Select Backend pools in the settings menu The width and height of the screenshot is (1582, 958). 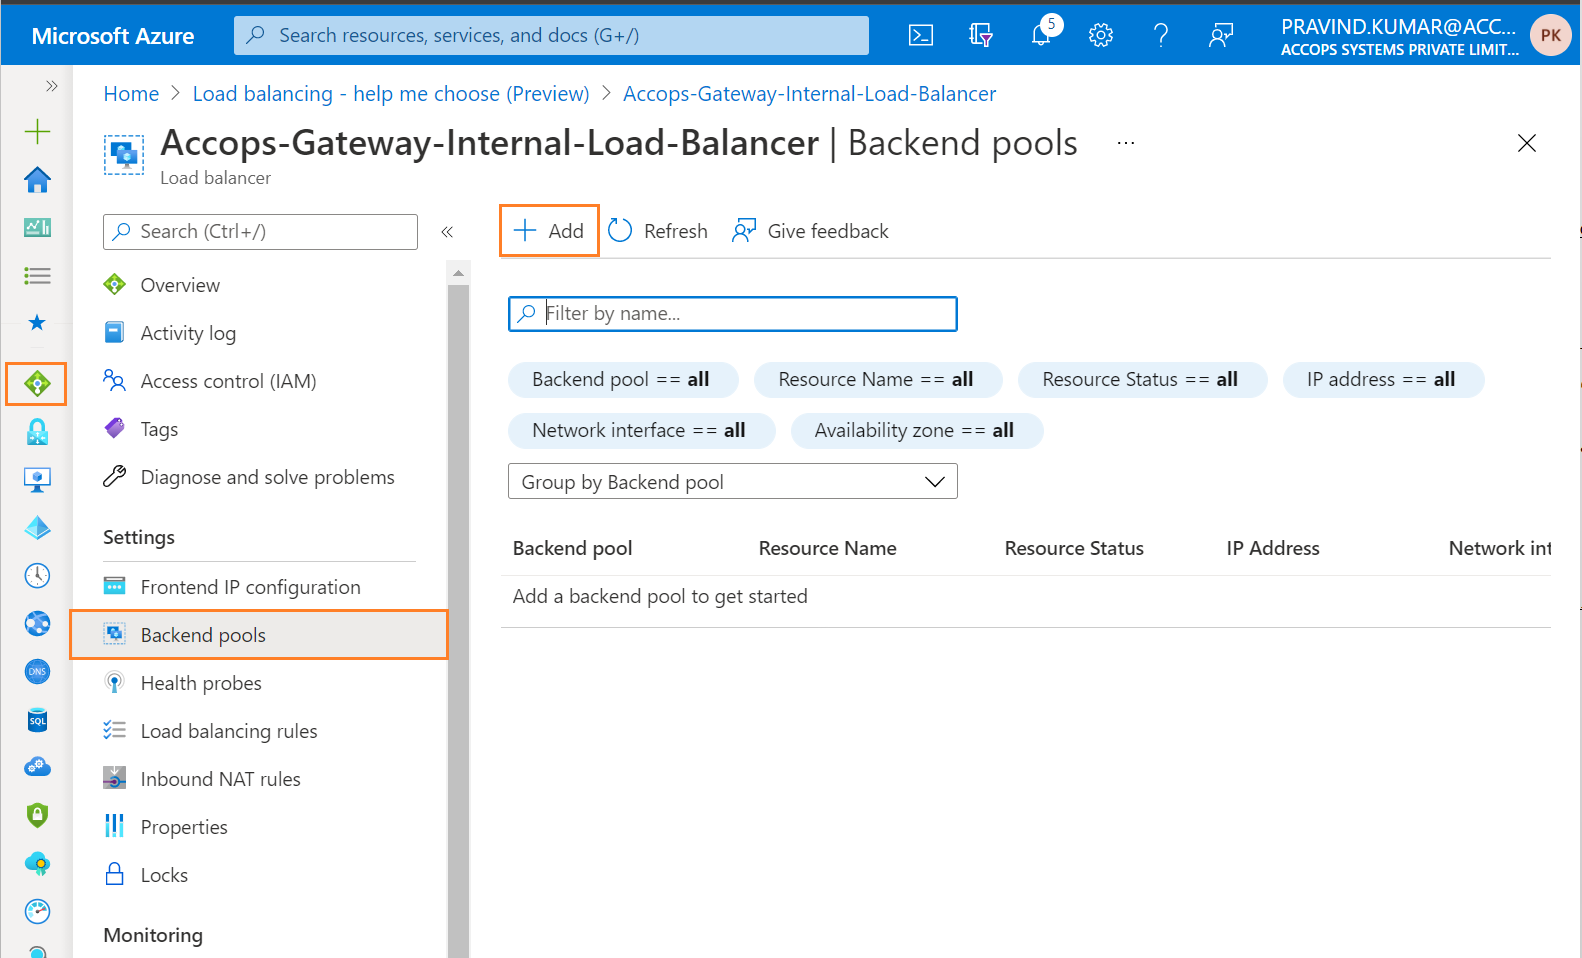pos(258,635)
